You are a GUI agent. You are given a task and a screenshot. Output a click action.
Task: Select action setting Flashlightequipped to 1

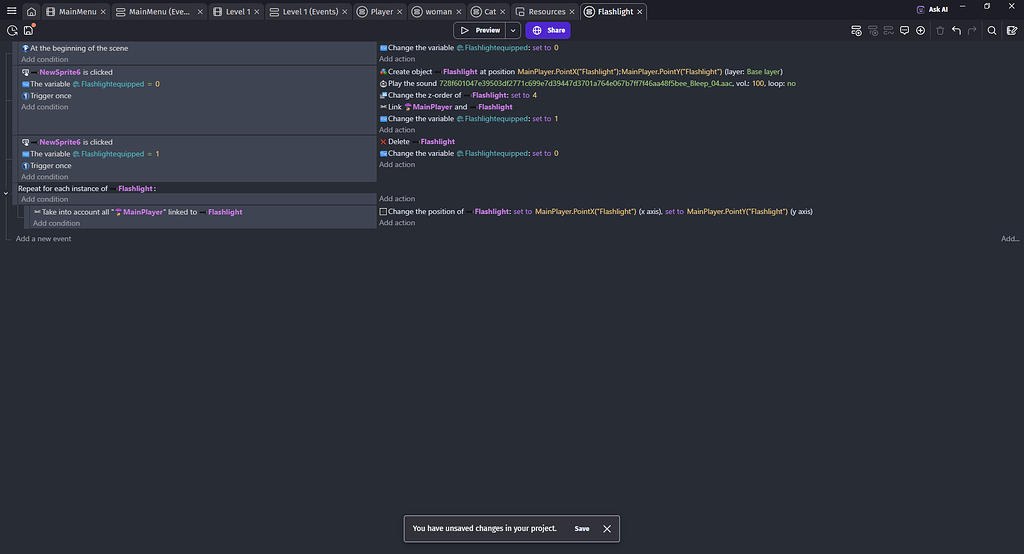pos(469,119)
